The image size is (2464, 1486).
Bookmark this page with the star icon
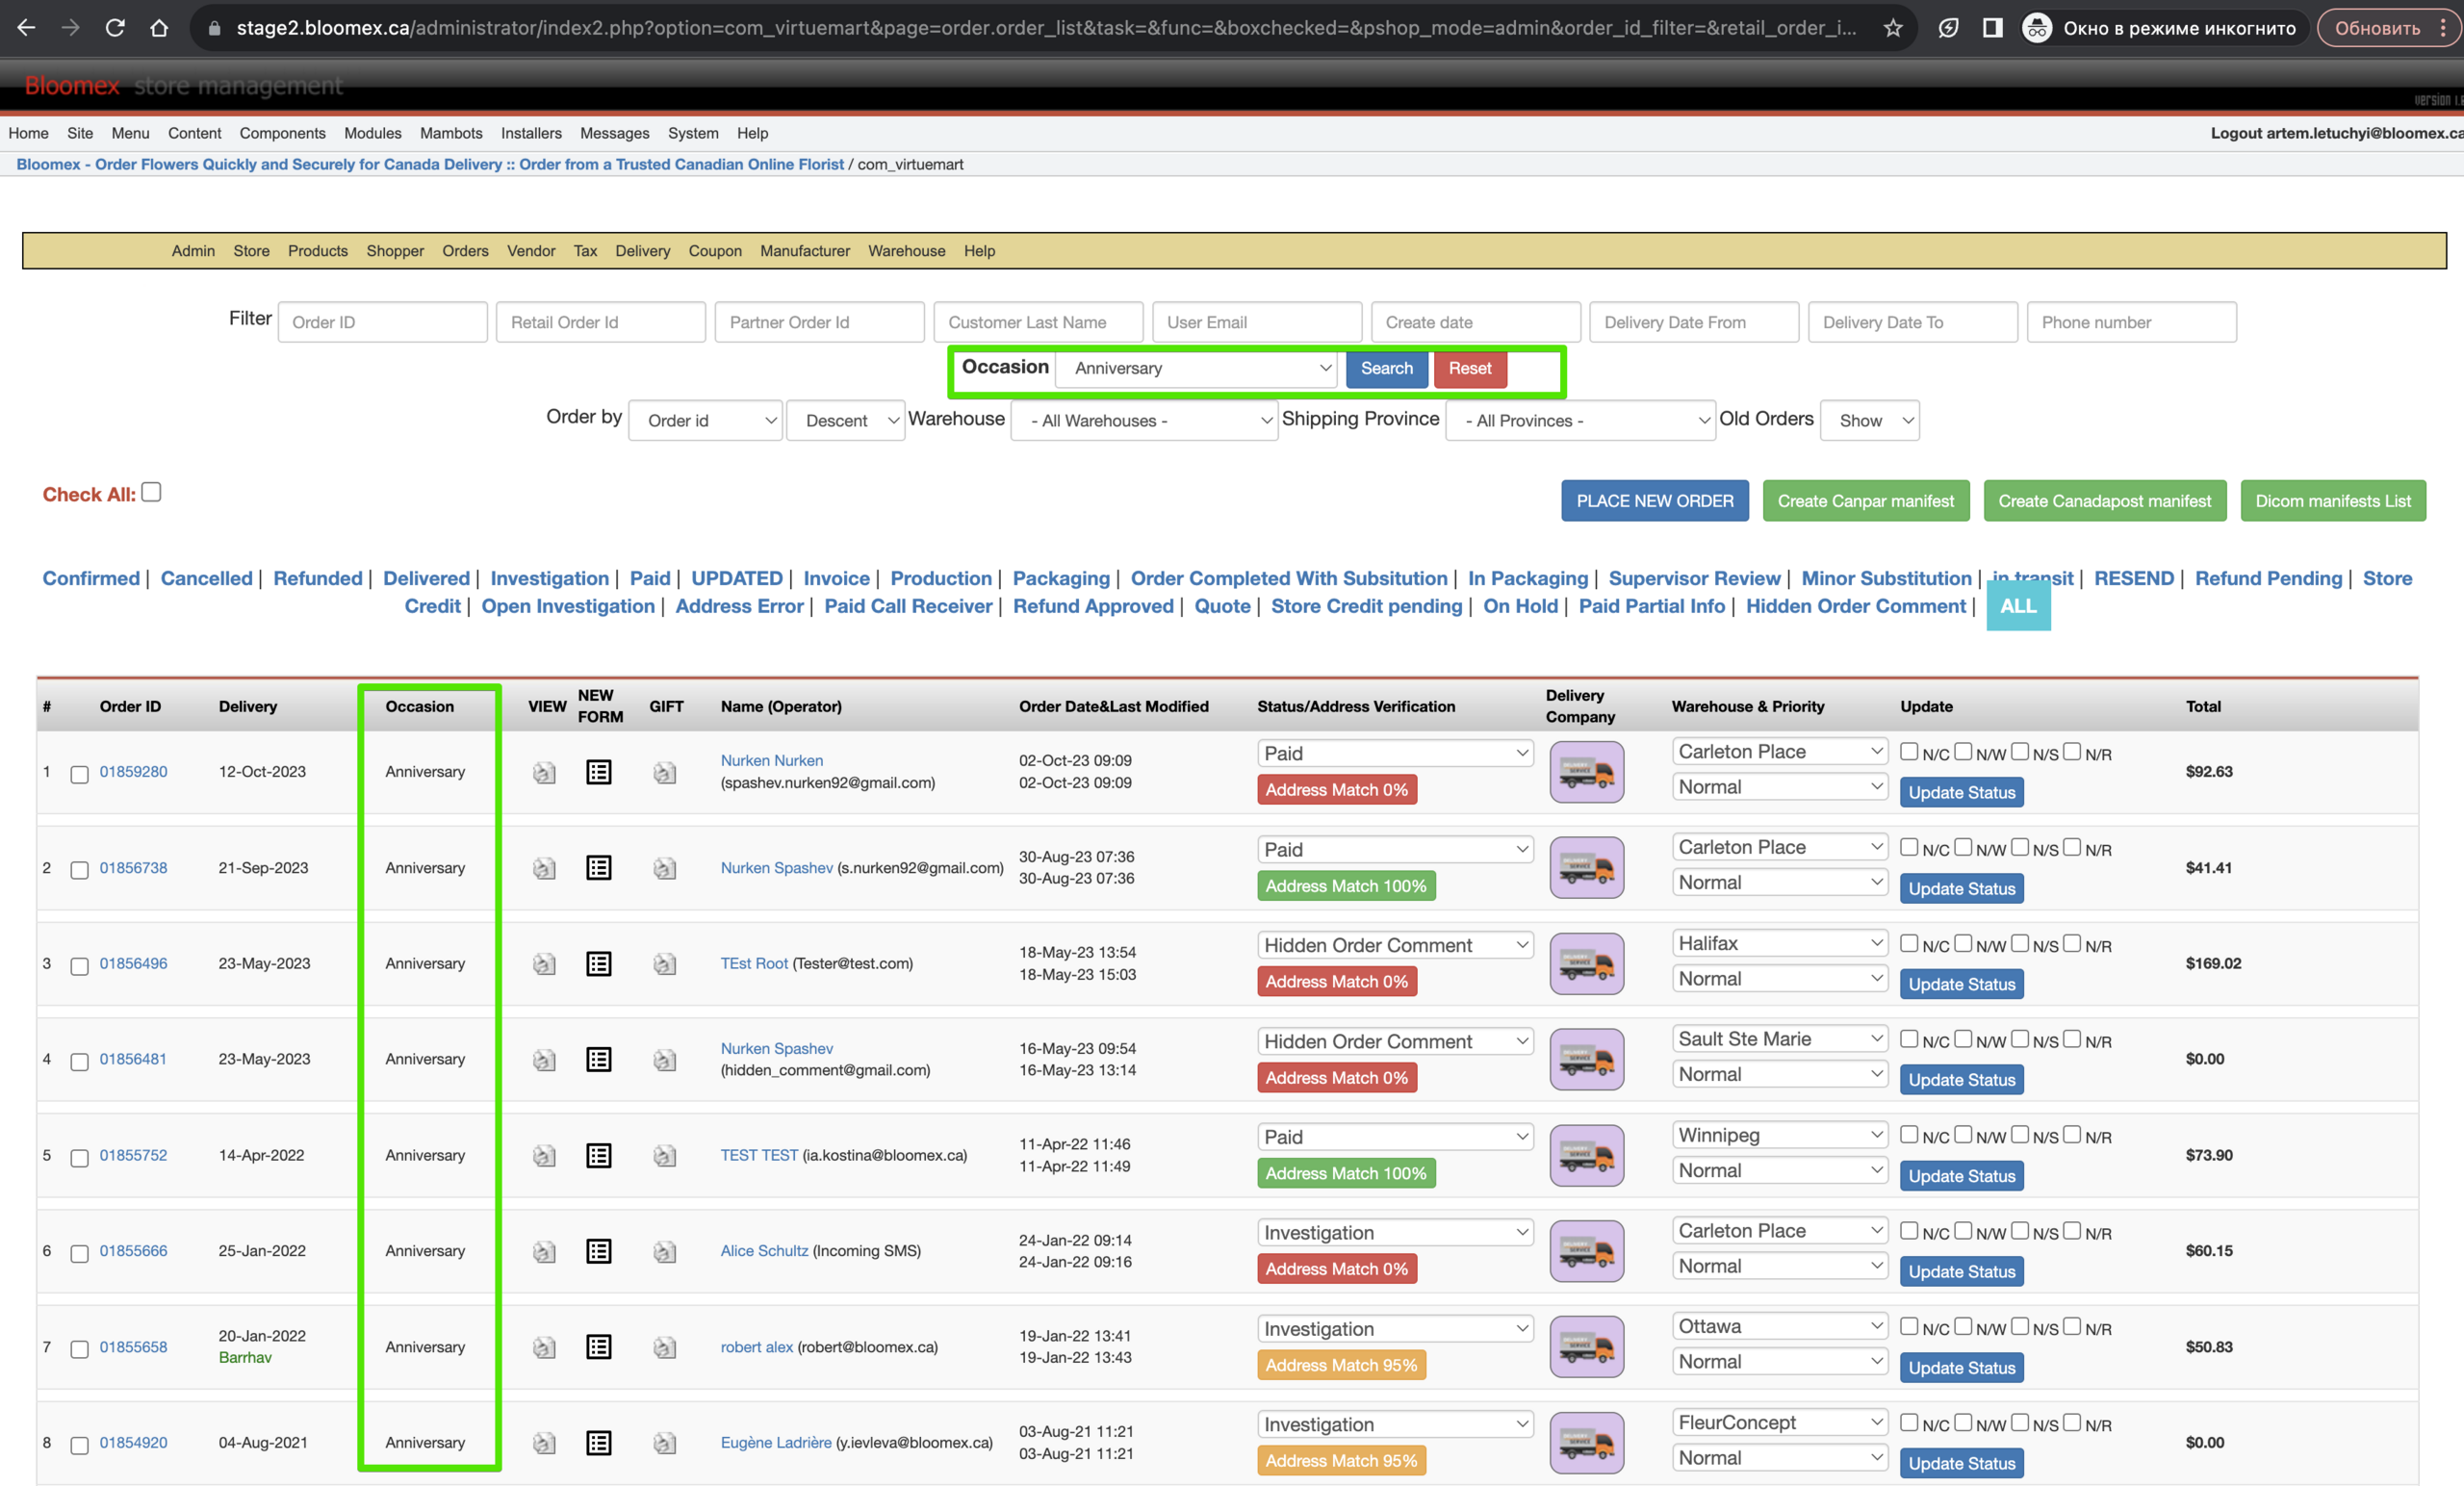[x=1892, y=28]
